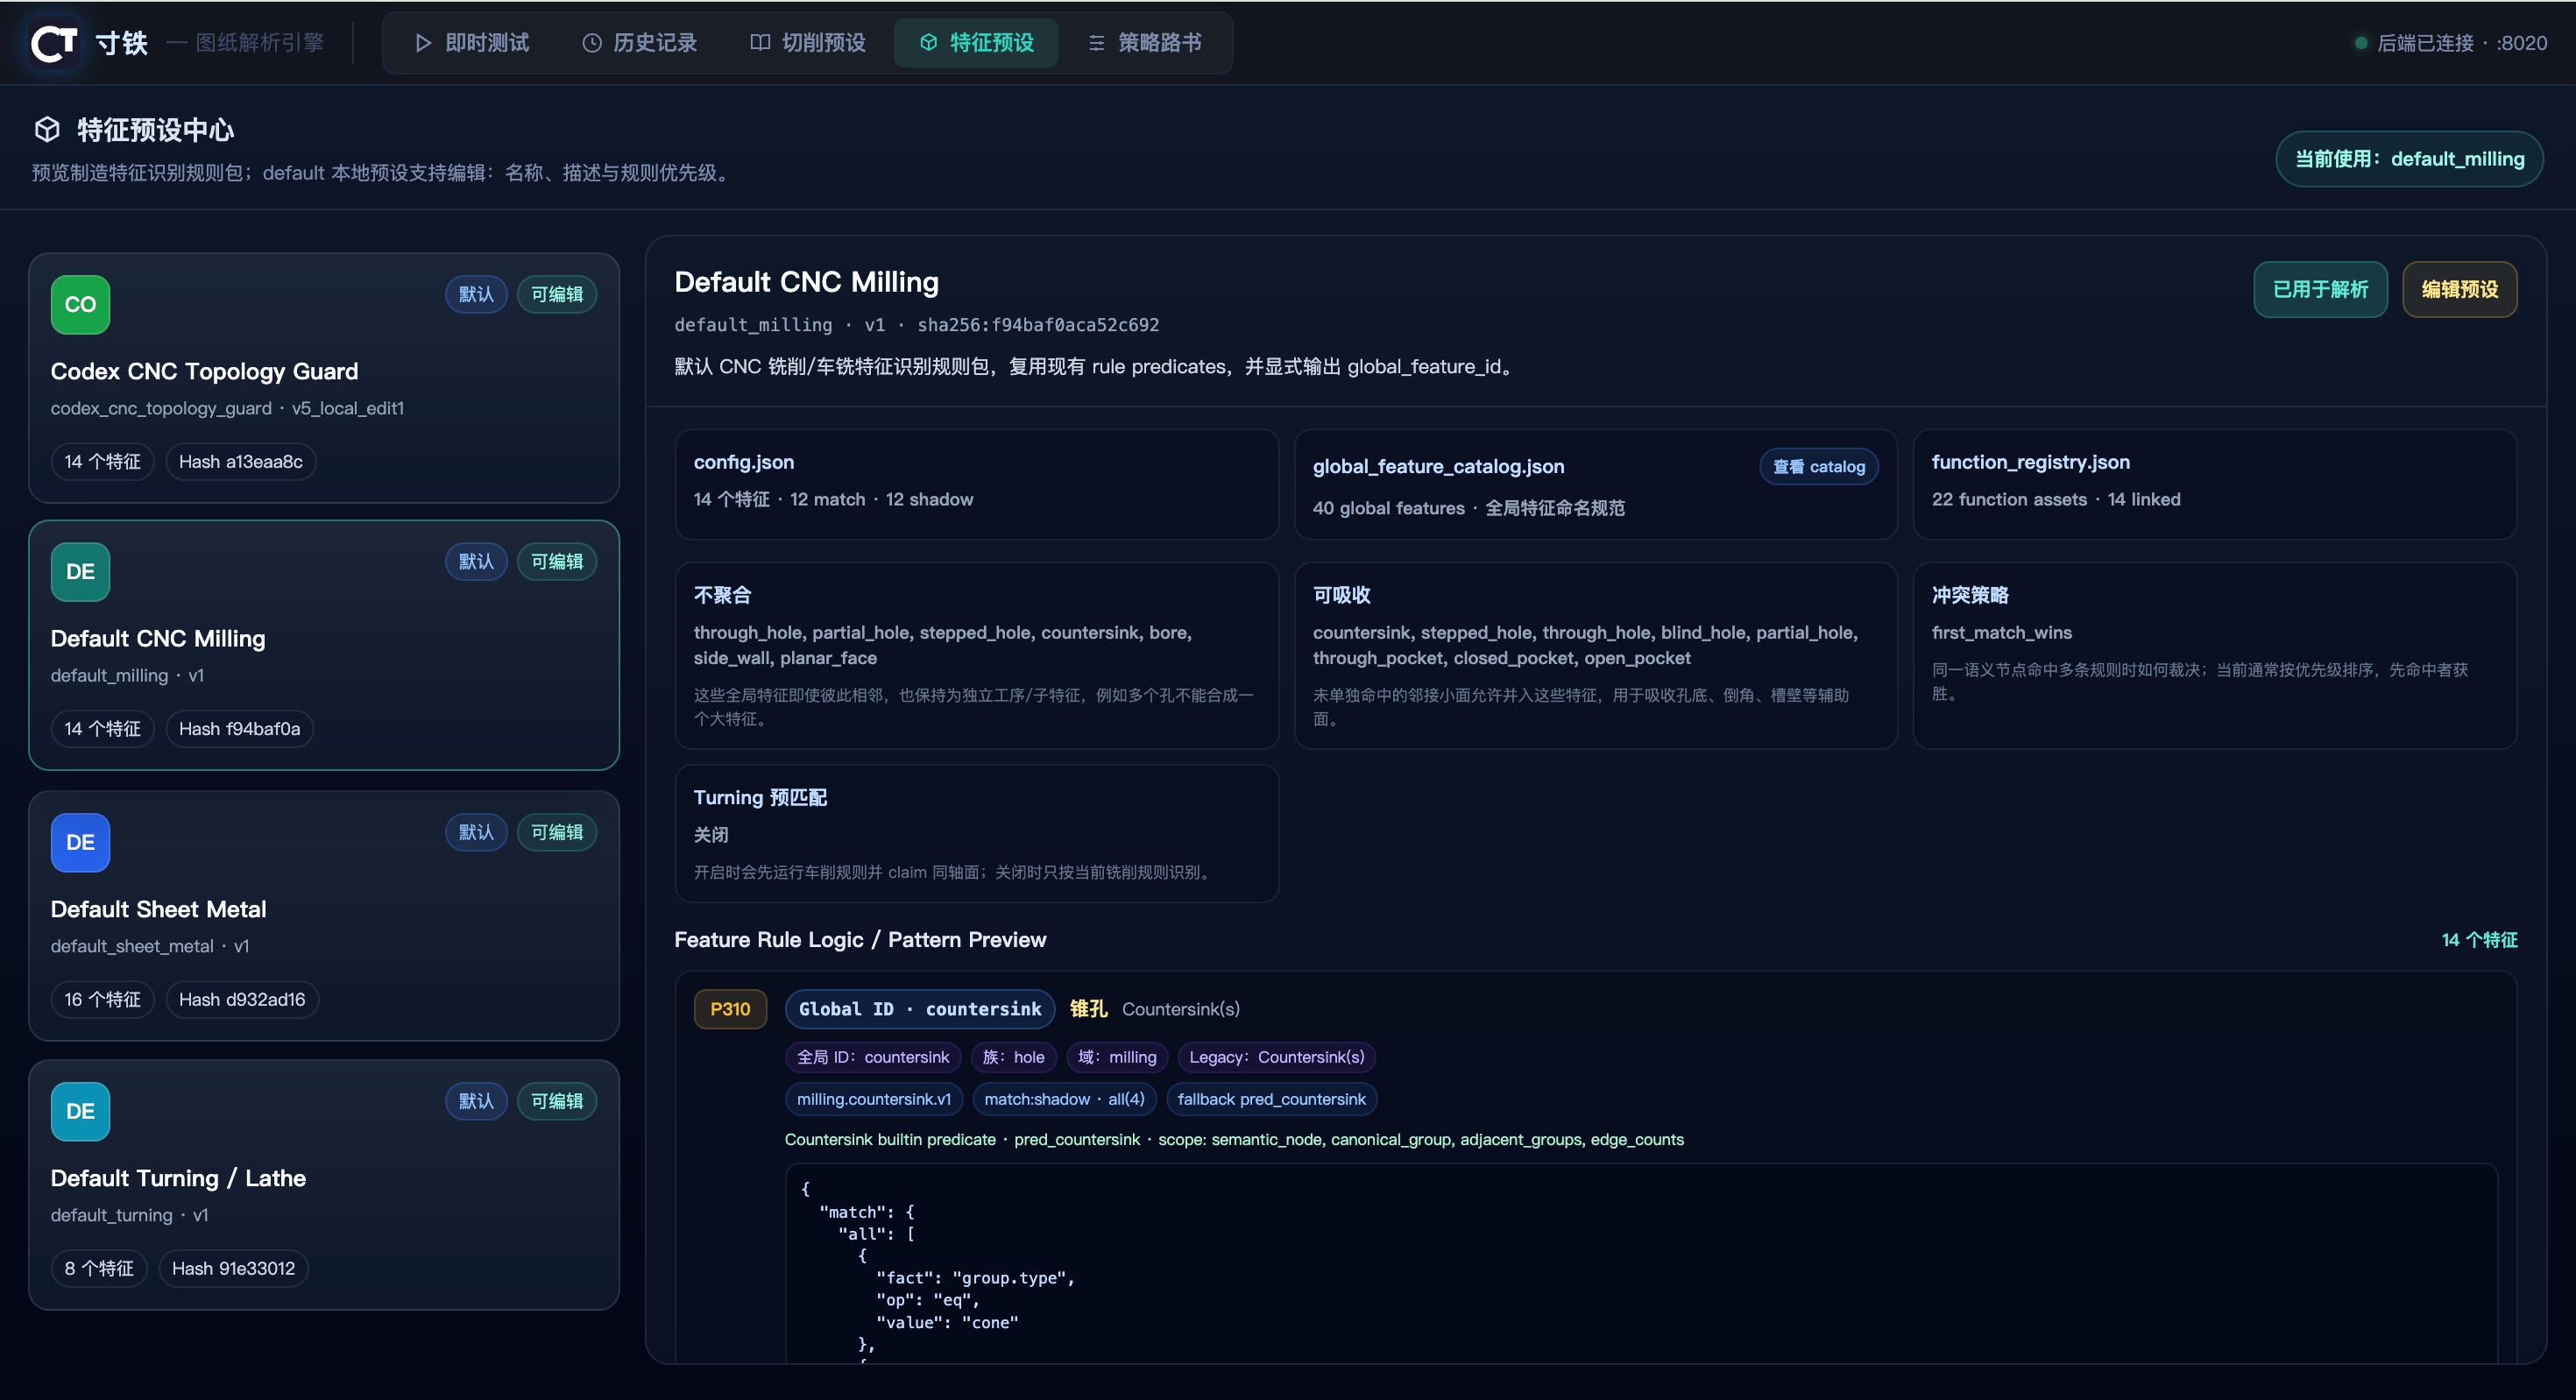Click the blue DE avatar of Default Sheet Metal

coord(80,843)
